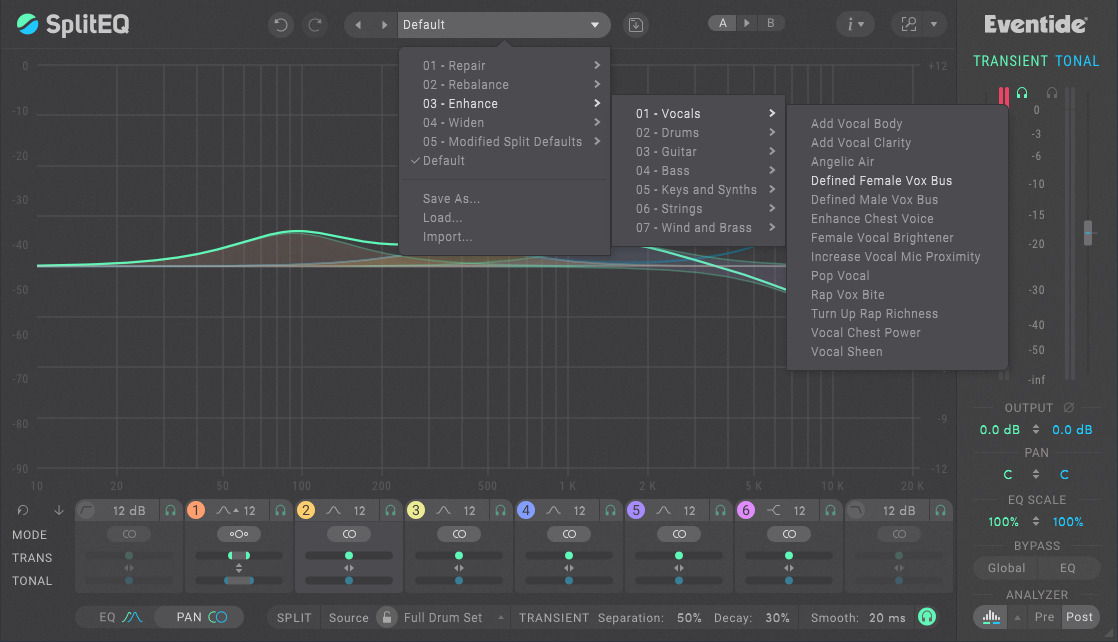The image size is (1118, 642).
Task: Open the info dropdown icon
Action: click(x=855, y=24)
